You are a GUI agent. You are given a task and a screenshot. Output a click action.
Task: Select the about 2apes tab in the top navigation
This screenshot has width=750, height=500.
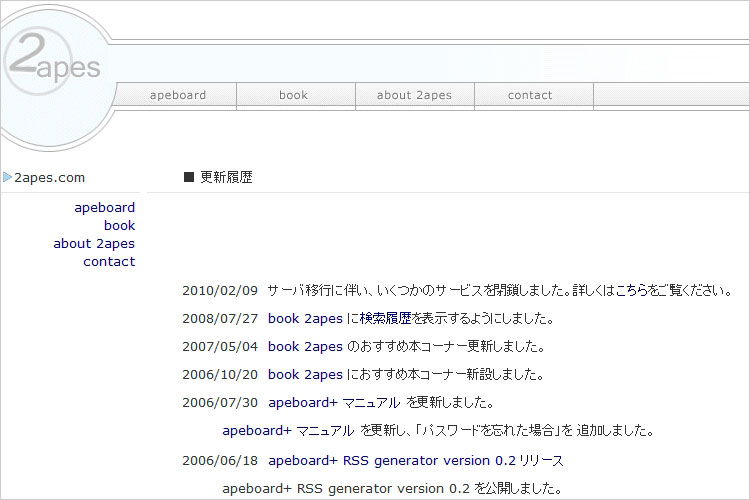414,96
